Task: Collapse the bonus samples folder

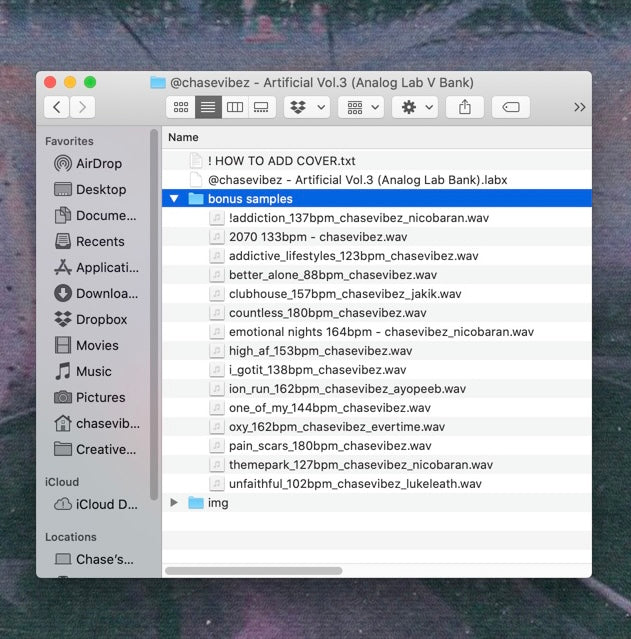Action: point(174,199)
